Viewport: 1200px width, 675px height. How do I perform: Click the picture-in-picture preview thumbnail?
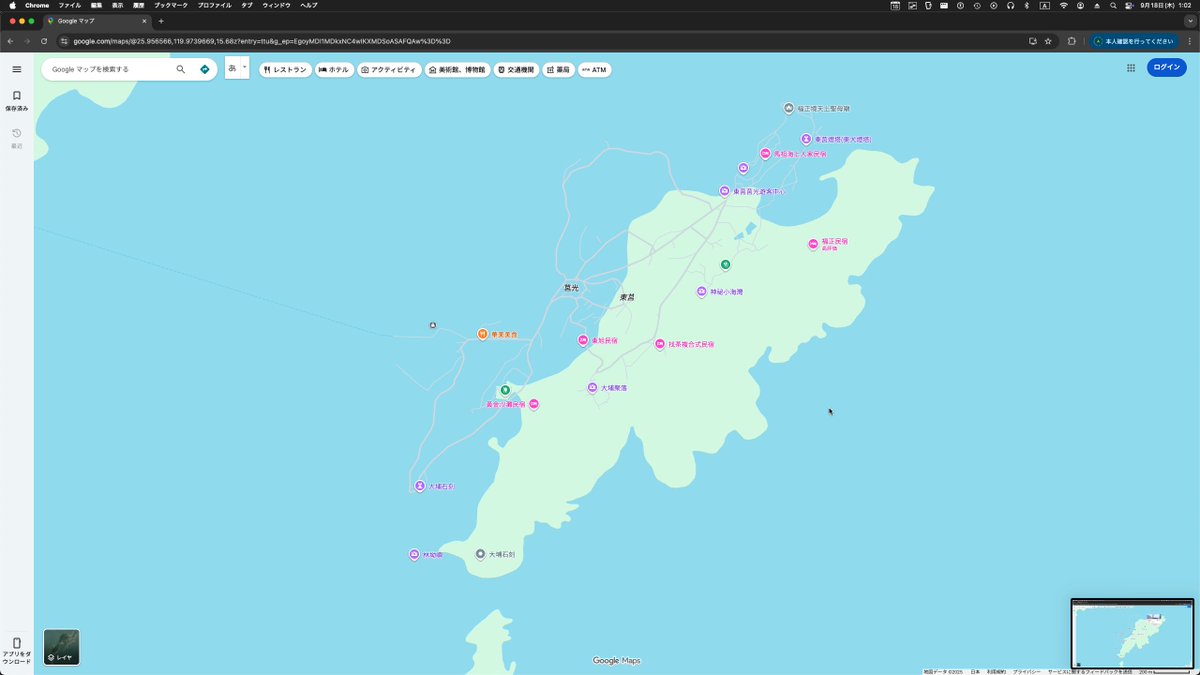click(x=1132, y=634)
